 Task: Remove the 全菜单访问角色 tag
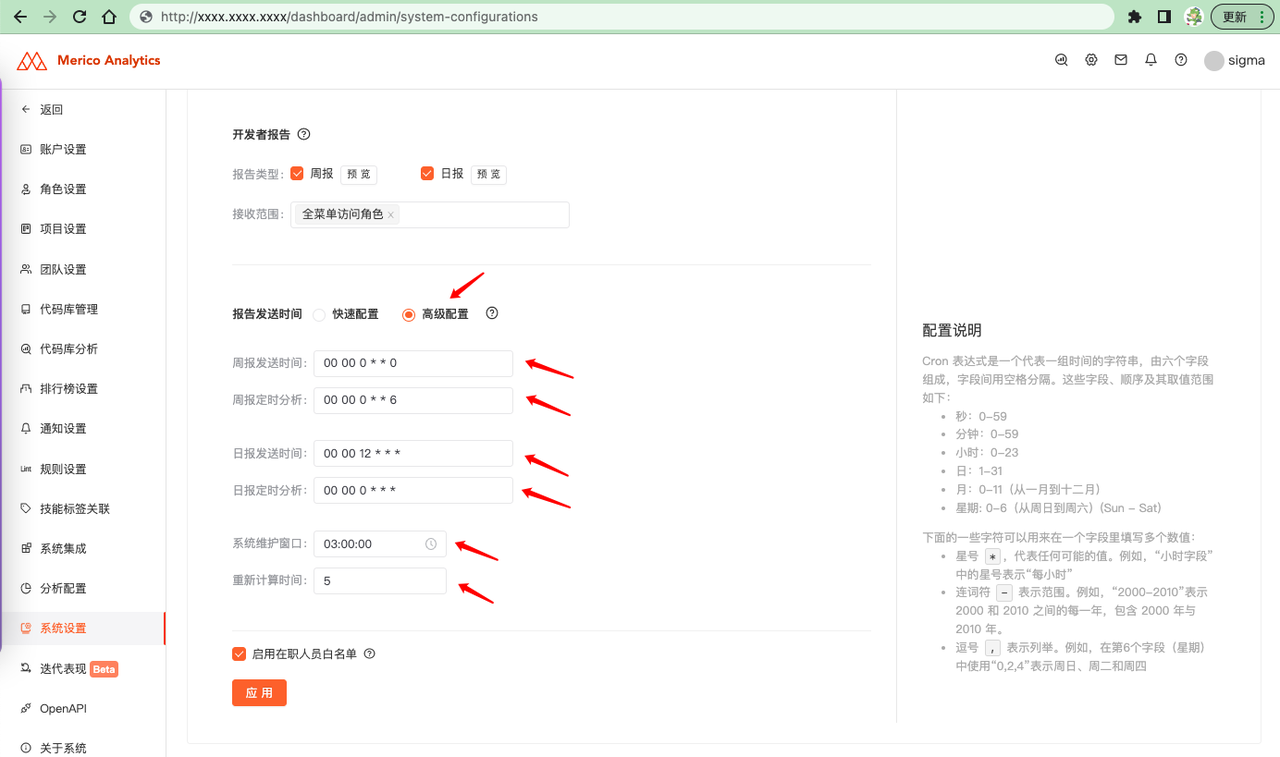pyautogui.click(x=391, y=215)
